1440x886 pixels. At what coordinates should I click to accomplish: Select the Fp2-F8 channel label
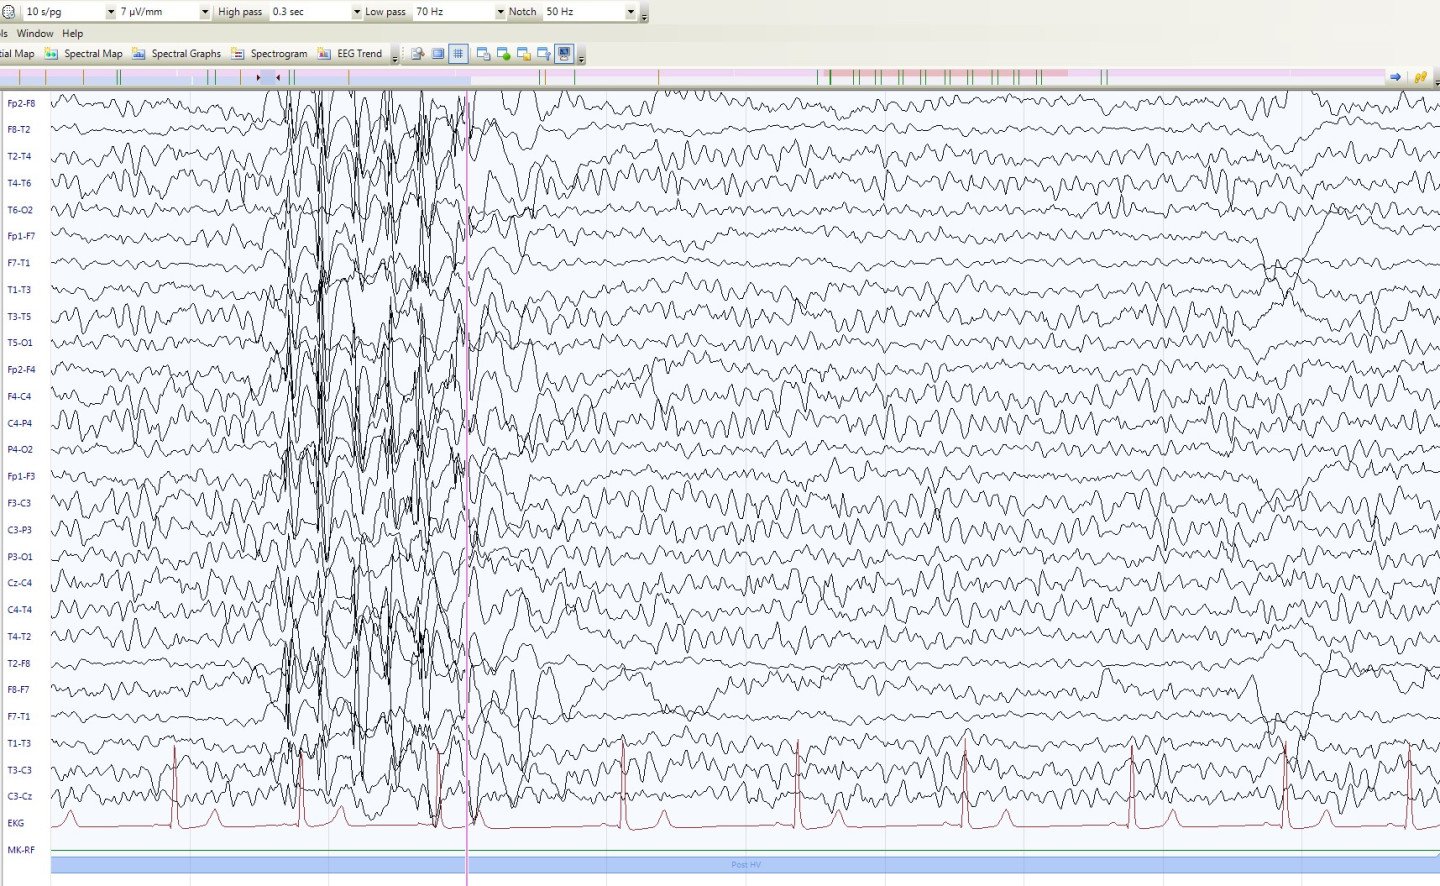(x=21, y=103)
